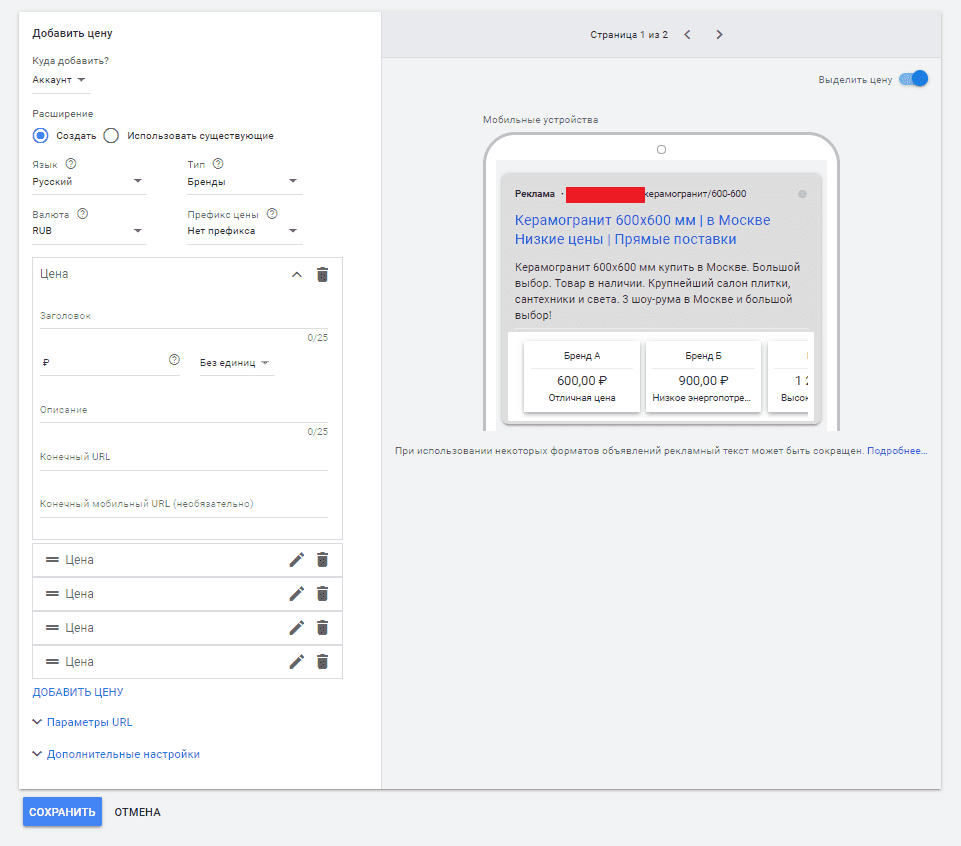Toggle the Выделить цену switch
Screen dimensions: 961x846
[x=913, y=79]
